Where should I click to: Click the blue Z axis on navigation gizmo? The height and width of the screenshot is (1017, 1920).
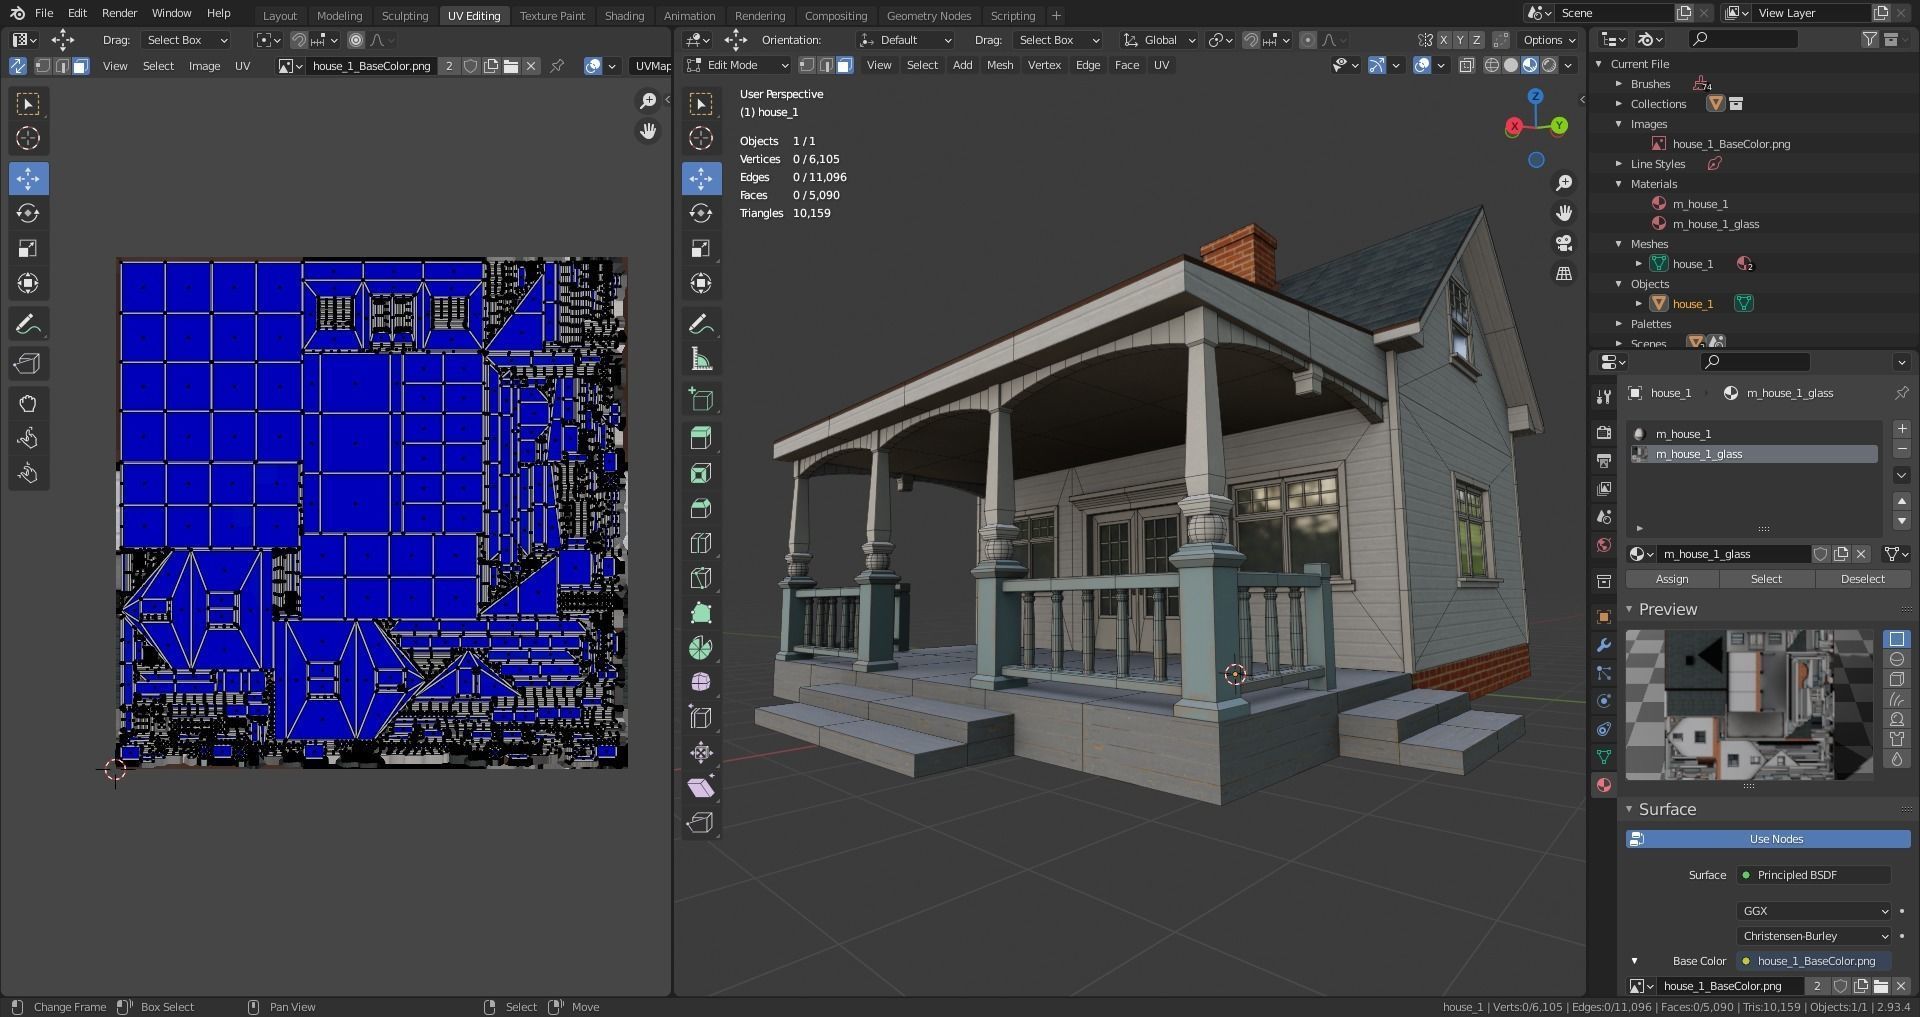[1535, 96]
